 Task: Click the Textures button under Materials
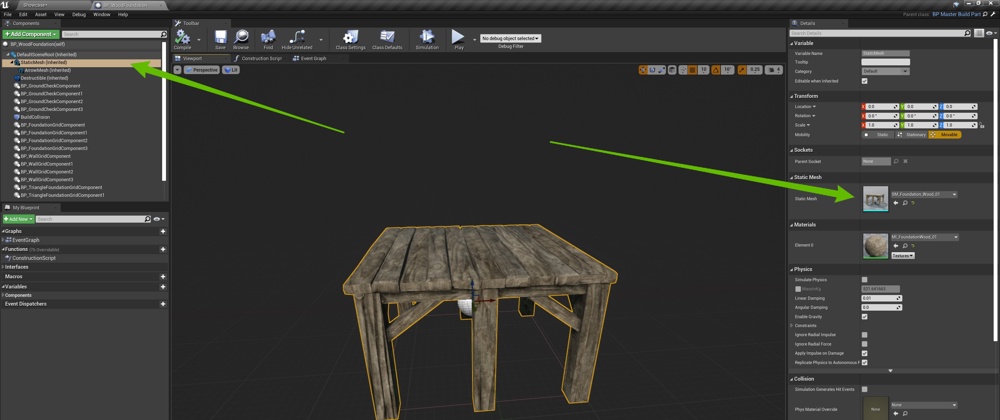902,255
